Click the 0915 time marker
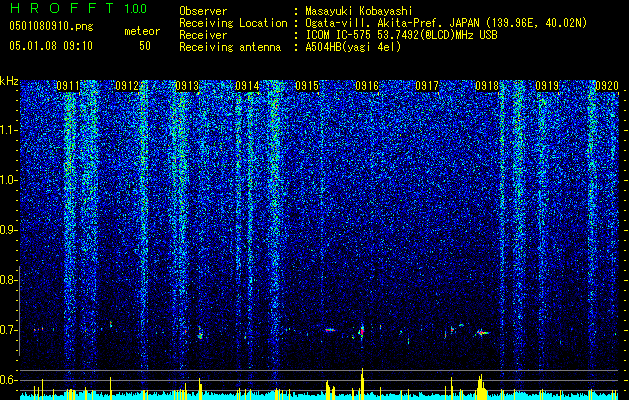The height and width of the screenshot is (400, 629). [307, 86]
